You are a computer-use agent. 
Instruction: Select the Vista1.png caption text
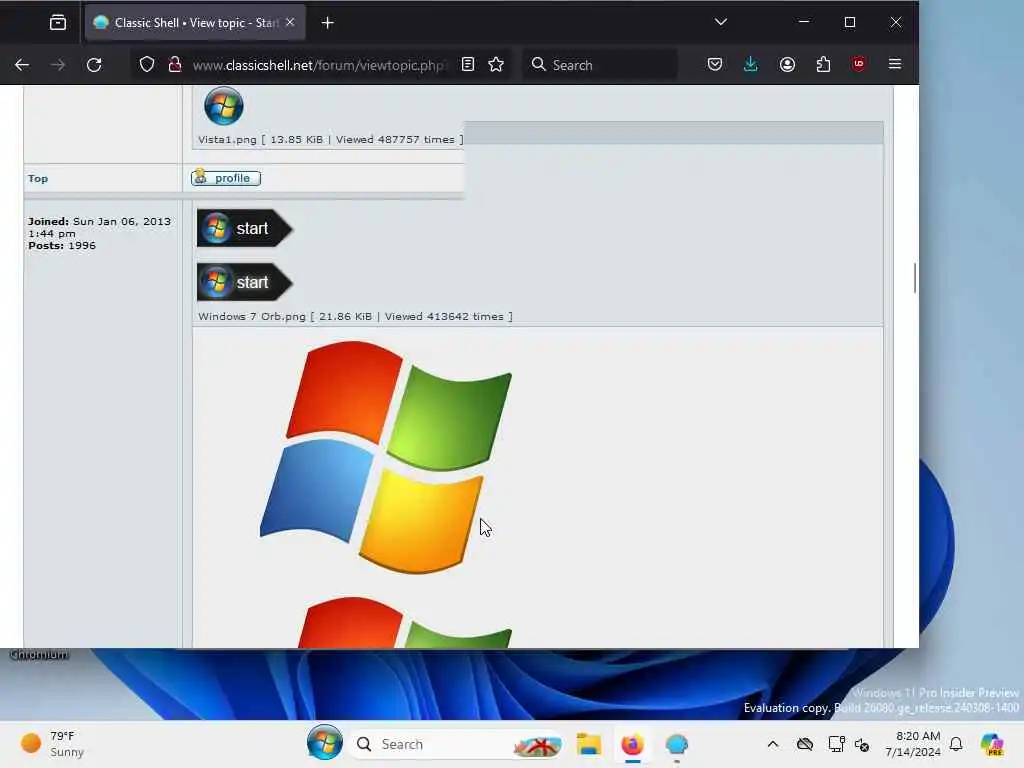click(x=330, y=139)
